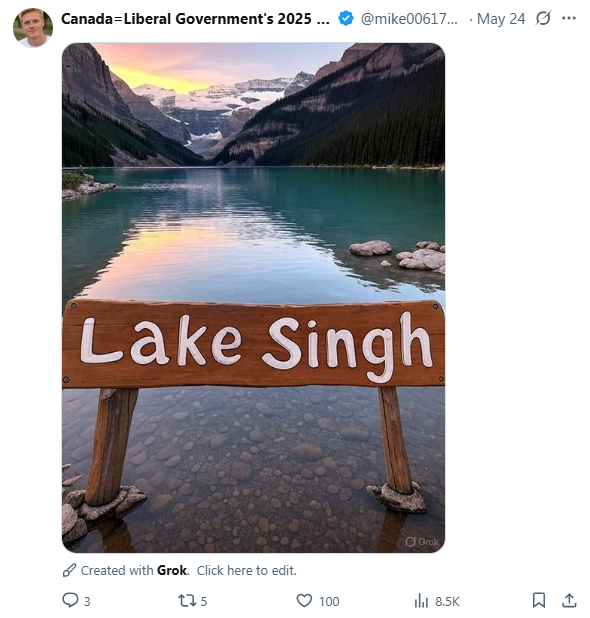
Task: Click the pencil edit icon beside Created with Grok
Action: tap(69, 570)
